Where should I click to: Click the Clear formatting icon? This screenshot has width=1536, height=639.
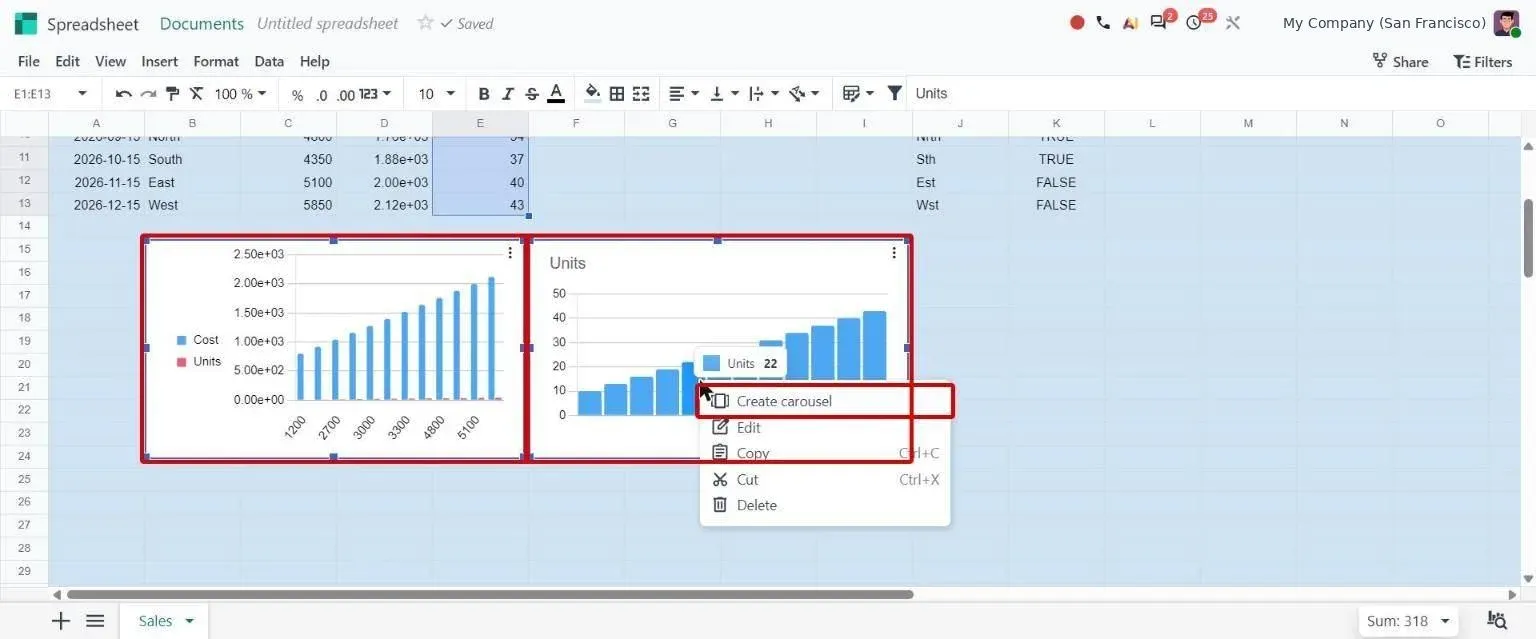197,94
